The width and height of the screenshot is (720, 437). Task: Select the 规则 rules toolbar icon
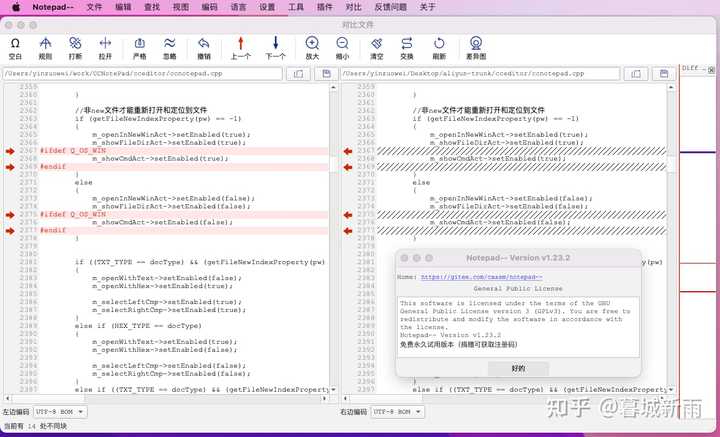coord(45,48)
